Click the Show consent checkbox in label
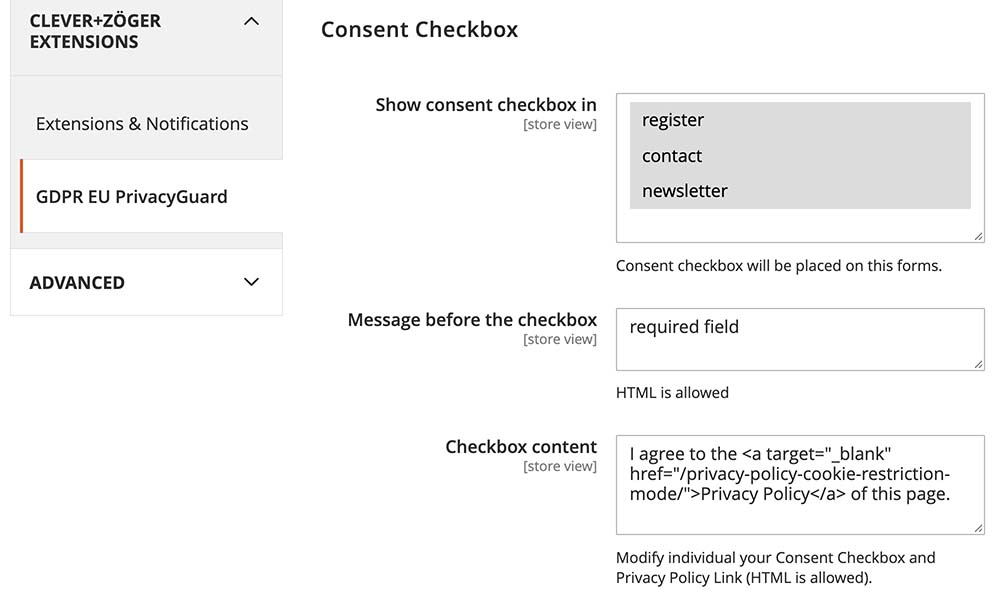Screen dimensions: 1000x600 coord(486,105)
